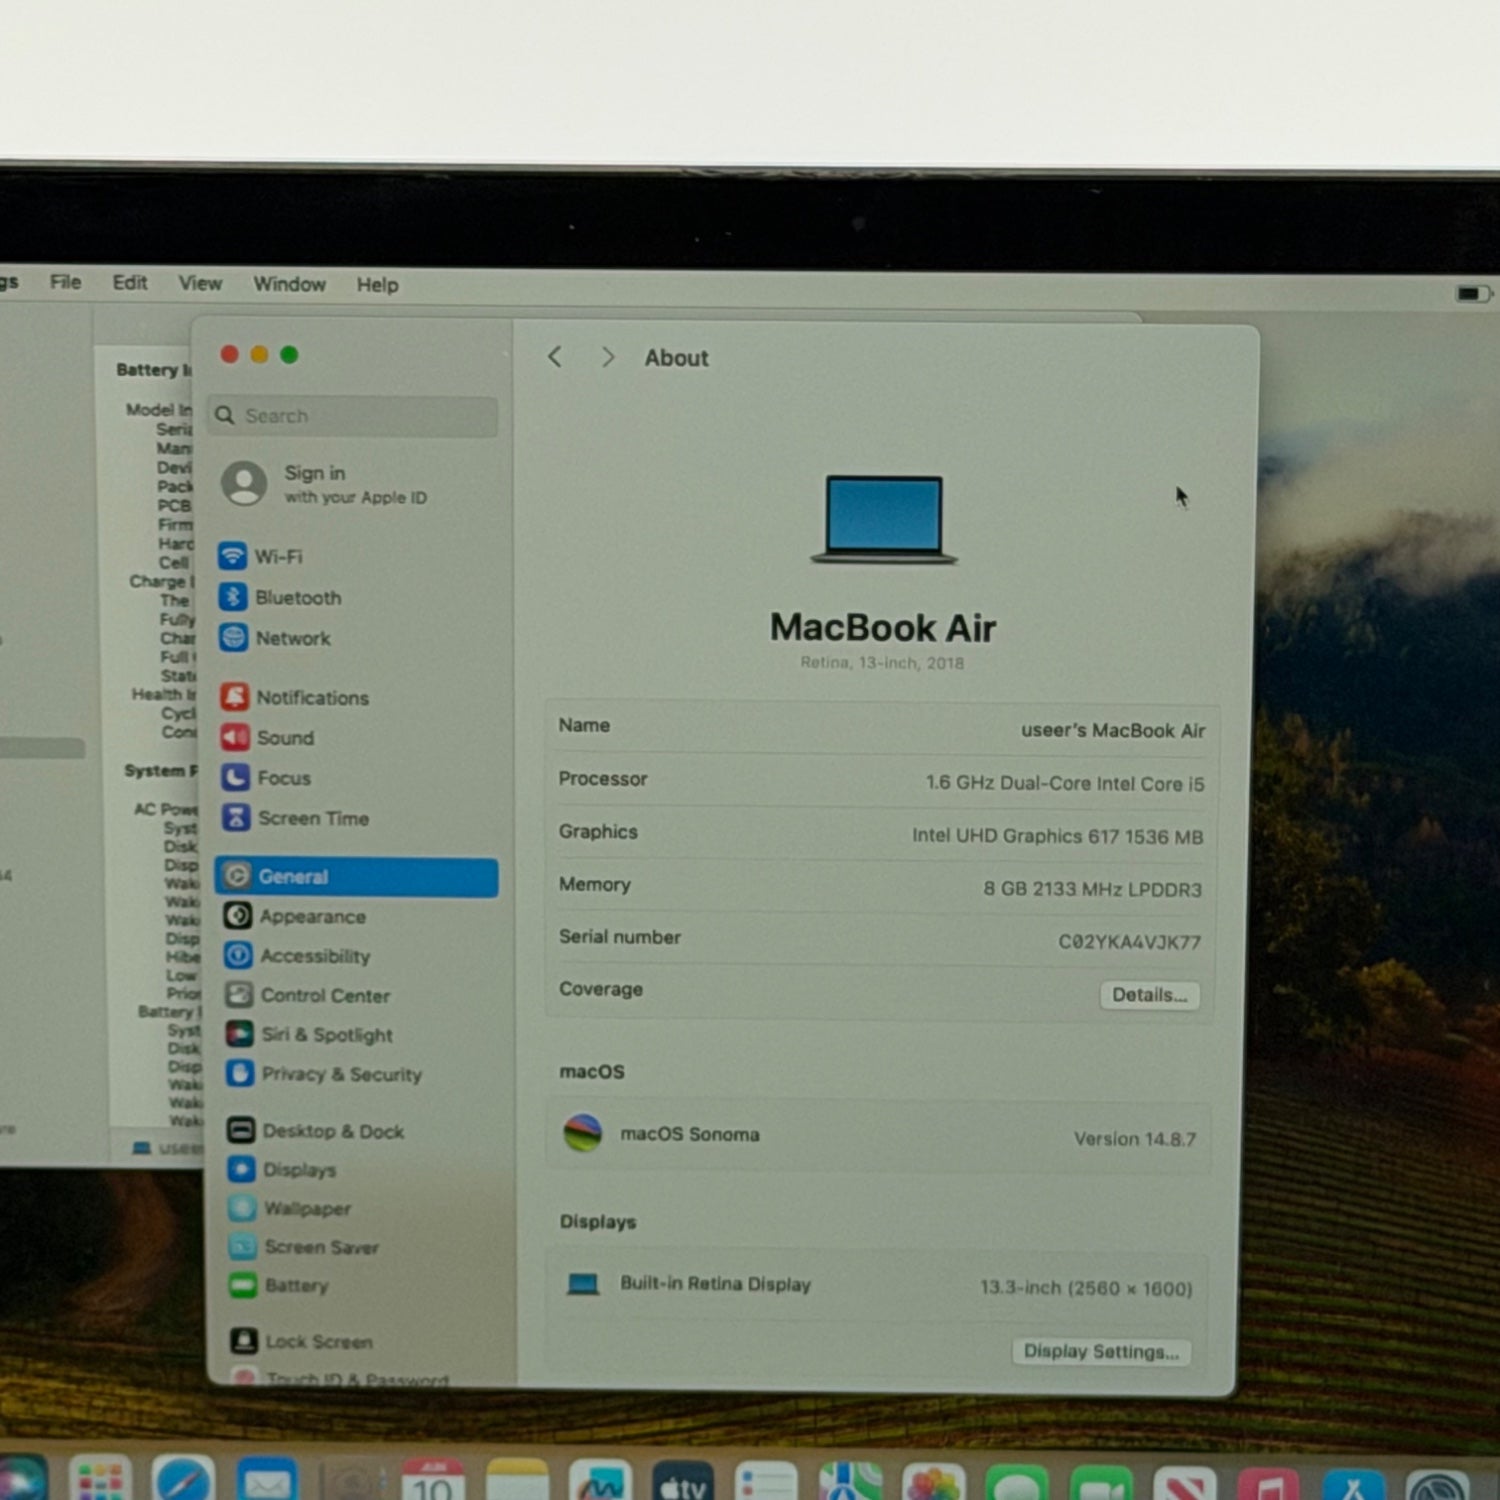The height and width of the screenshot is (1500, 1500).
Task: Open Launchpad from the Dock
Action: [x=100, y=1478]
